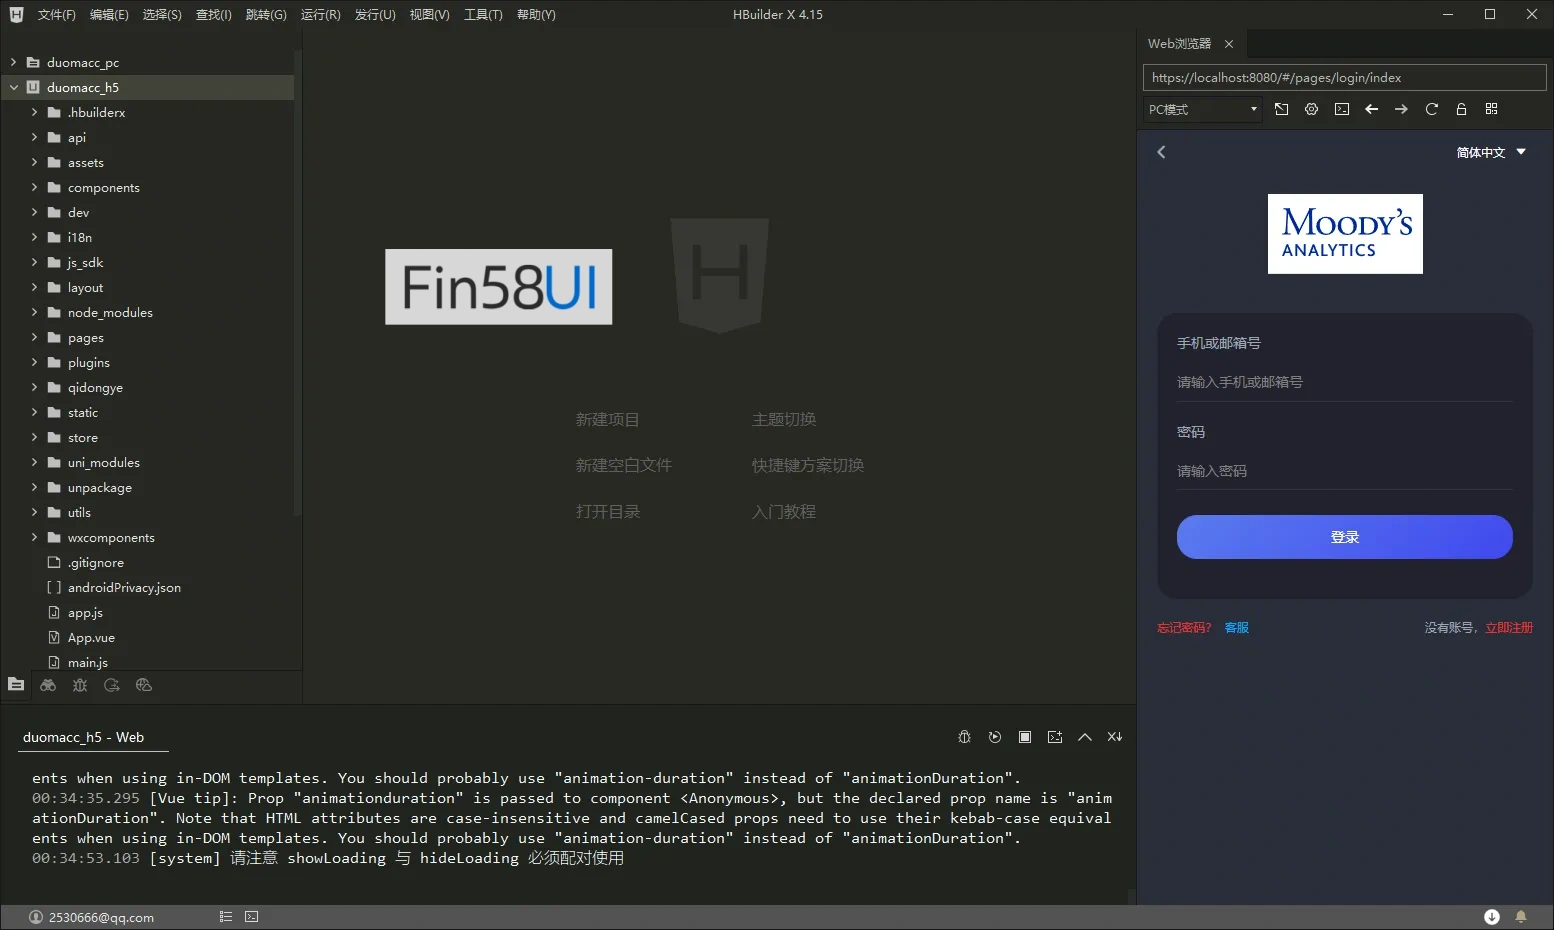Screen dimensions: 1554x930
Task: Click the binoculars search icon in sidebar footer
Action: 48,685
